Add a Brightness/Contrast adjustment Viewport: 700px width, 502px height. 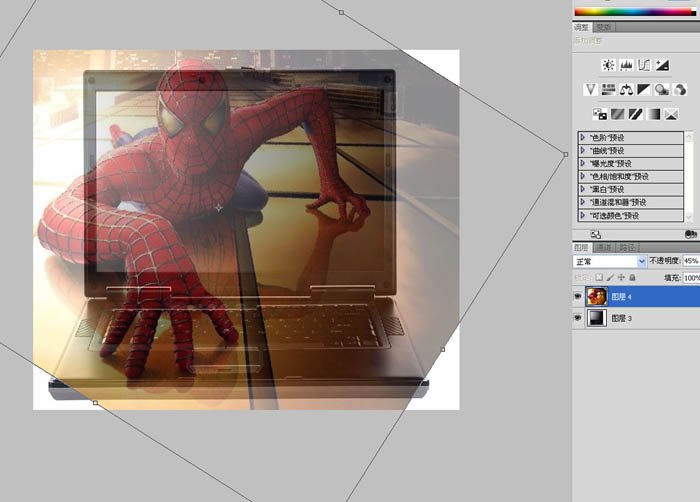(x=608, y=65)
